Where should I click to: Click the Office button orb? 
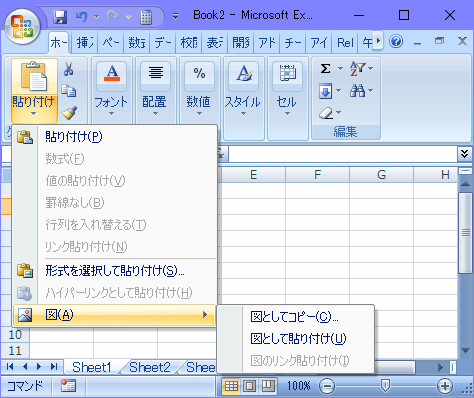coord(22,27)
